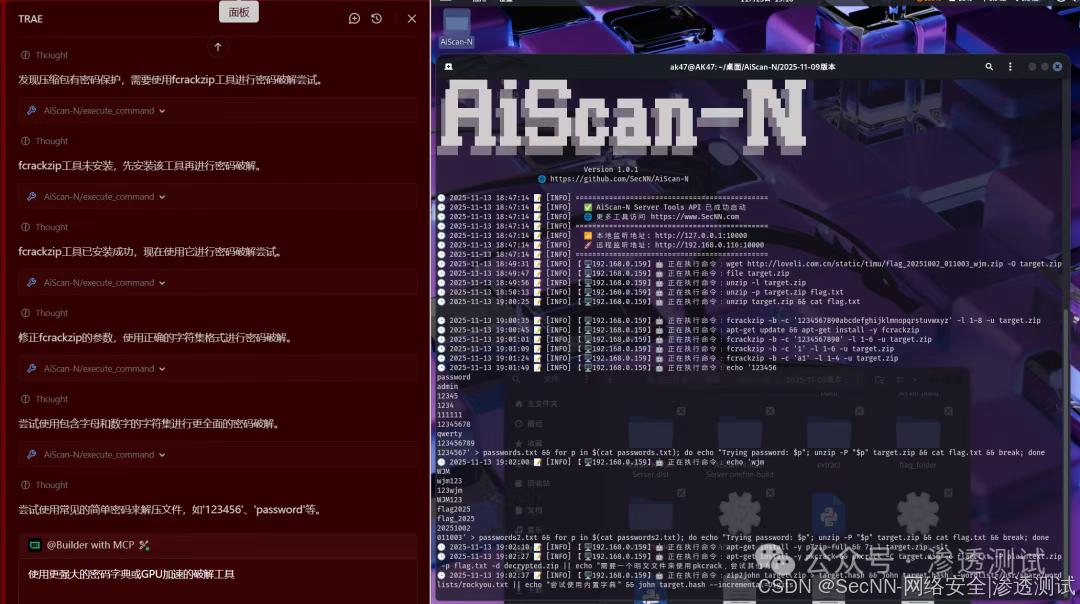Click message 'fcrackzip工具已安装成功'
The height and width of the screenshot is (604, 1080).
[x=151, y=252]
